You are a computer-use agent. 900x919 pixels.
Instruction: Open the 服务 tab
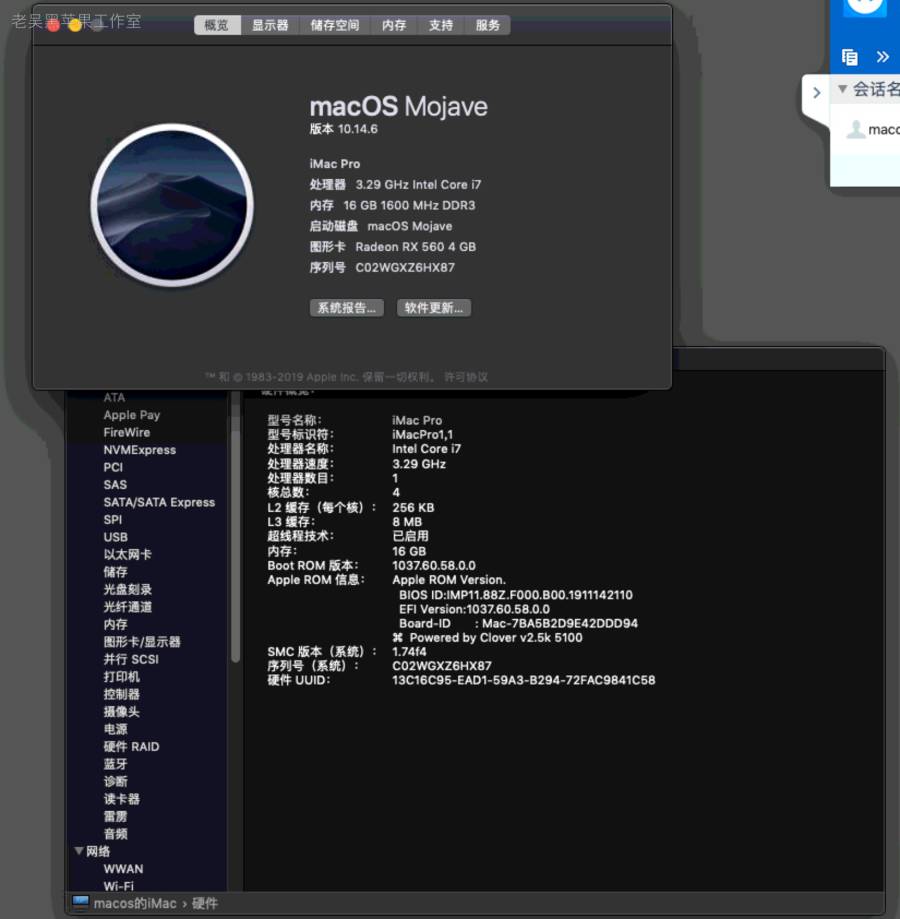[488, 25]
